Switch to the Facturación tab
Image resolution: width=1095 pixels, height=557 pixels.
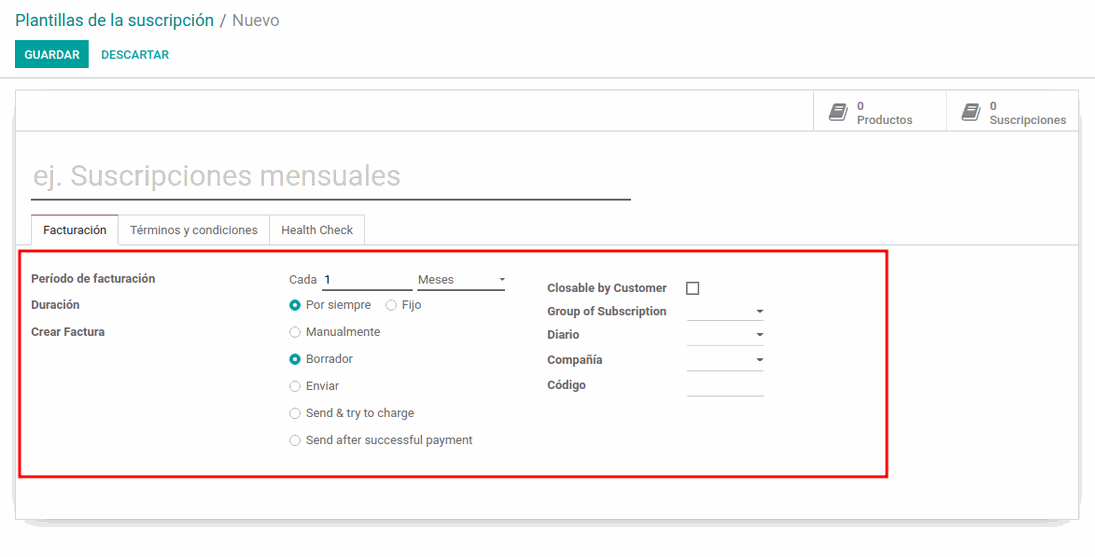coord(75,230)
